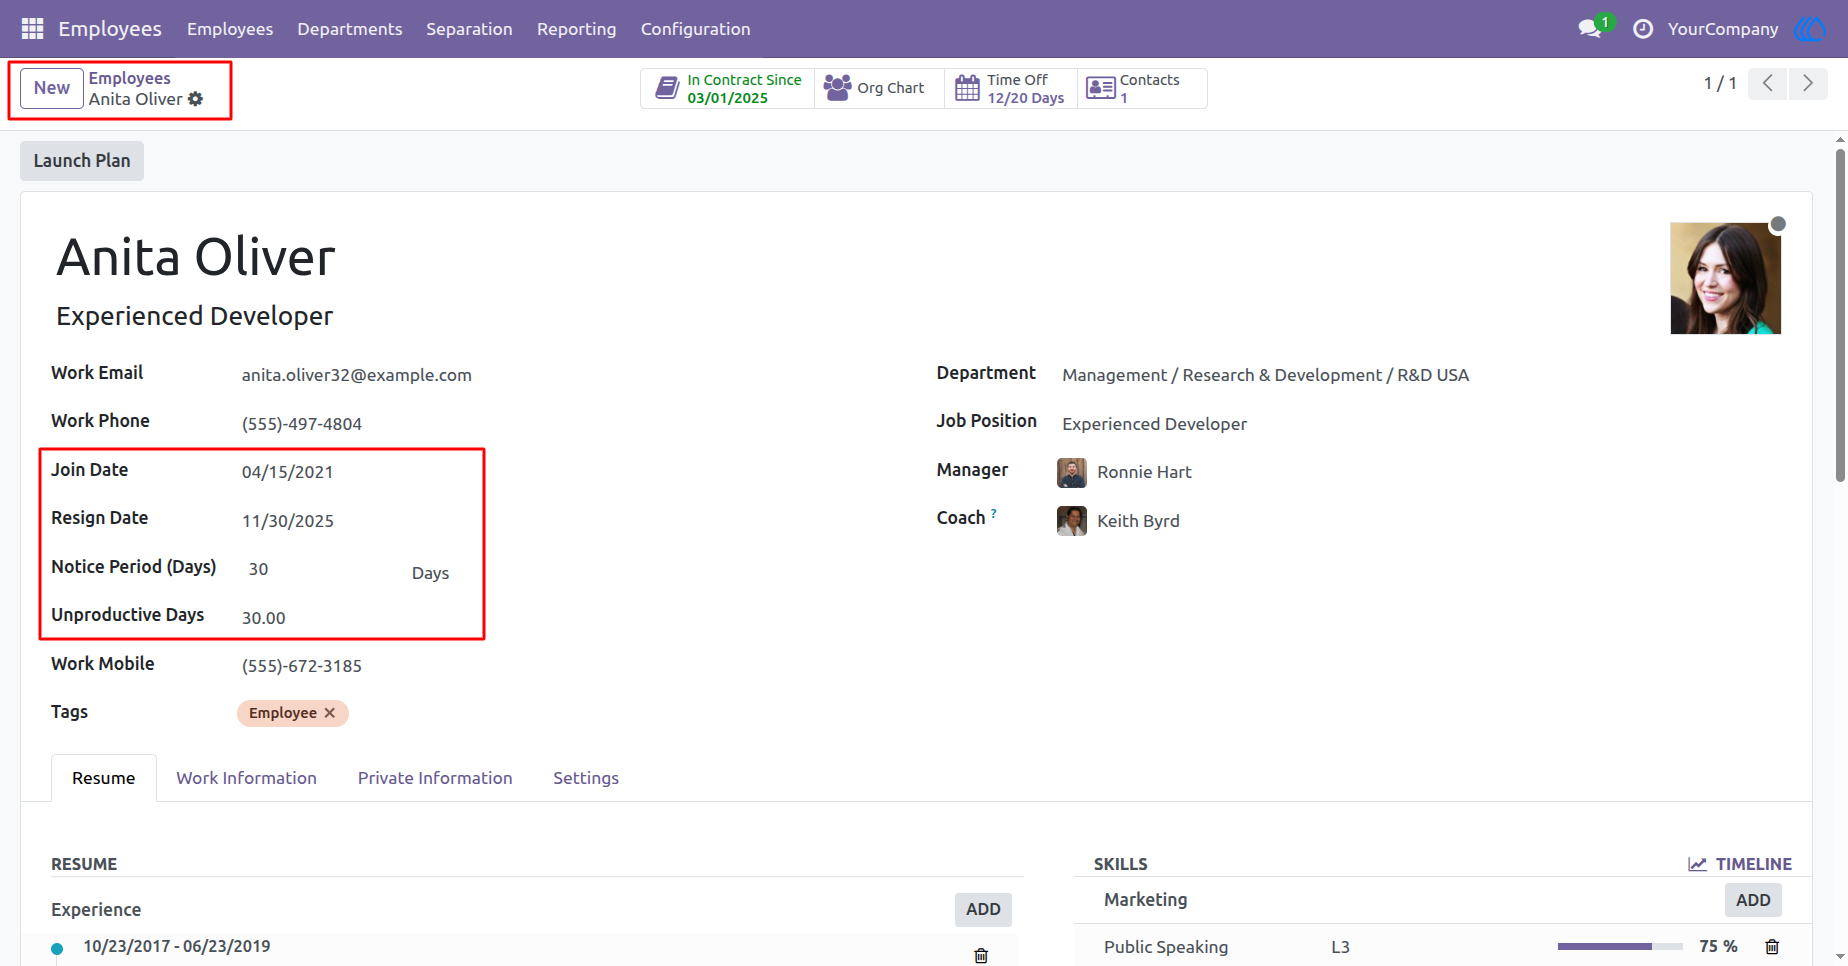Go to next record arrow
1848x966 pixels.
click(x=1808, y=83)
